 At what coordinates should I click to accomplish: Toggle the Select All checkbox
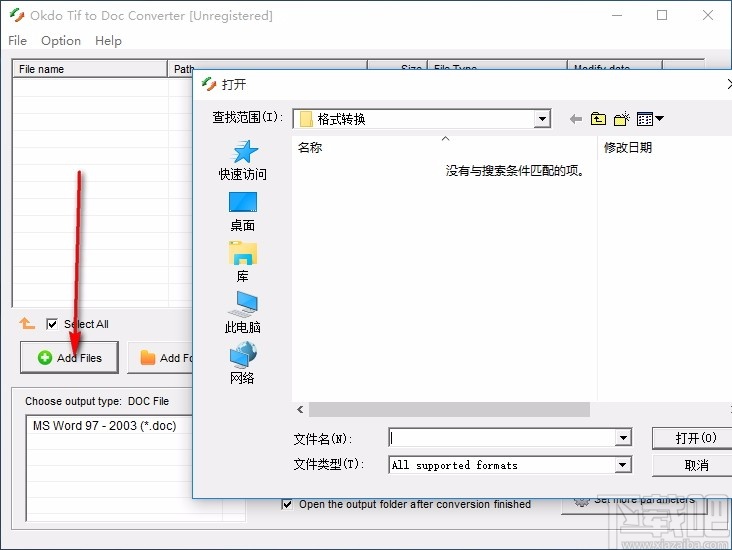point(52,324)
